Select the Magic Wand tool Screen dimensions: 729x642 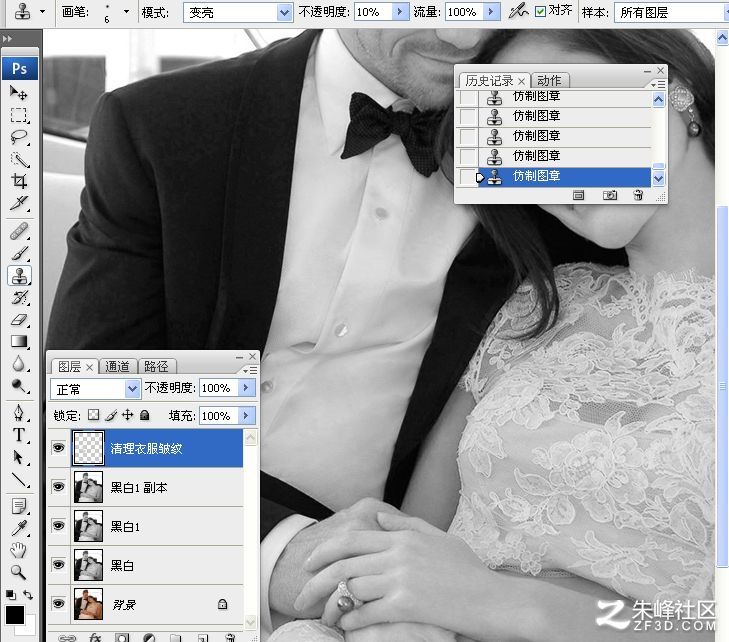[19, 159]
